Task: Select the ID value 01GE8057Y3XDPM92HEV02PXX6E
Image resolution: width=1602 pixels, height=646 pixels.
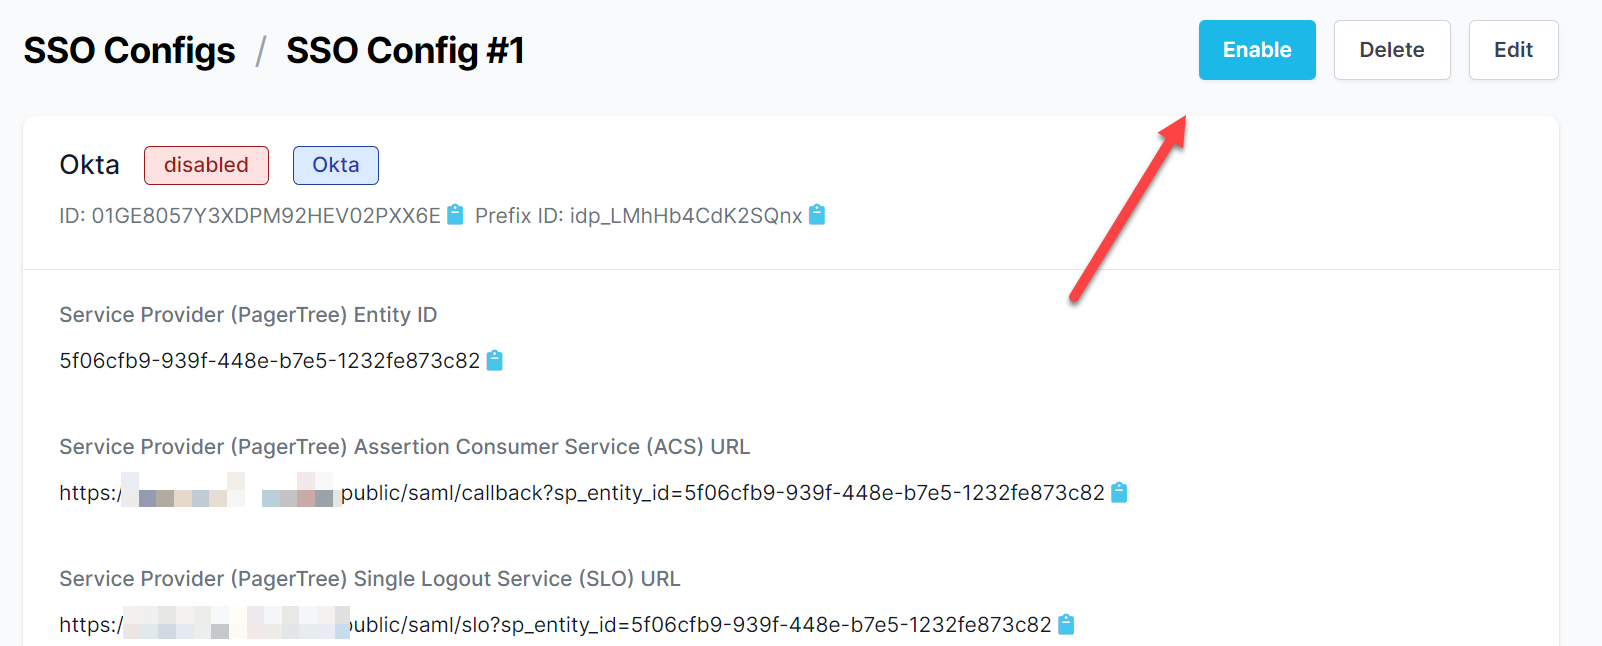Action: pos(266,216)
